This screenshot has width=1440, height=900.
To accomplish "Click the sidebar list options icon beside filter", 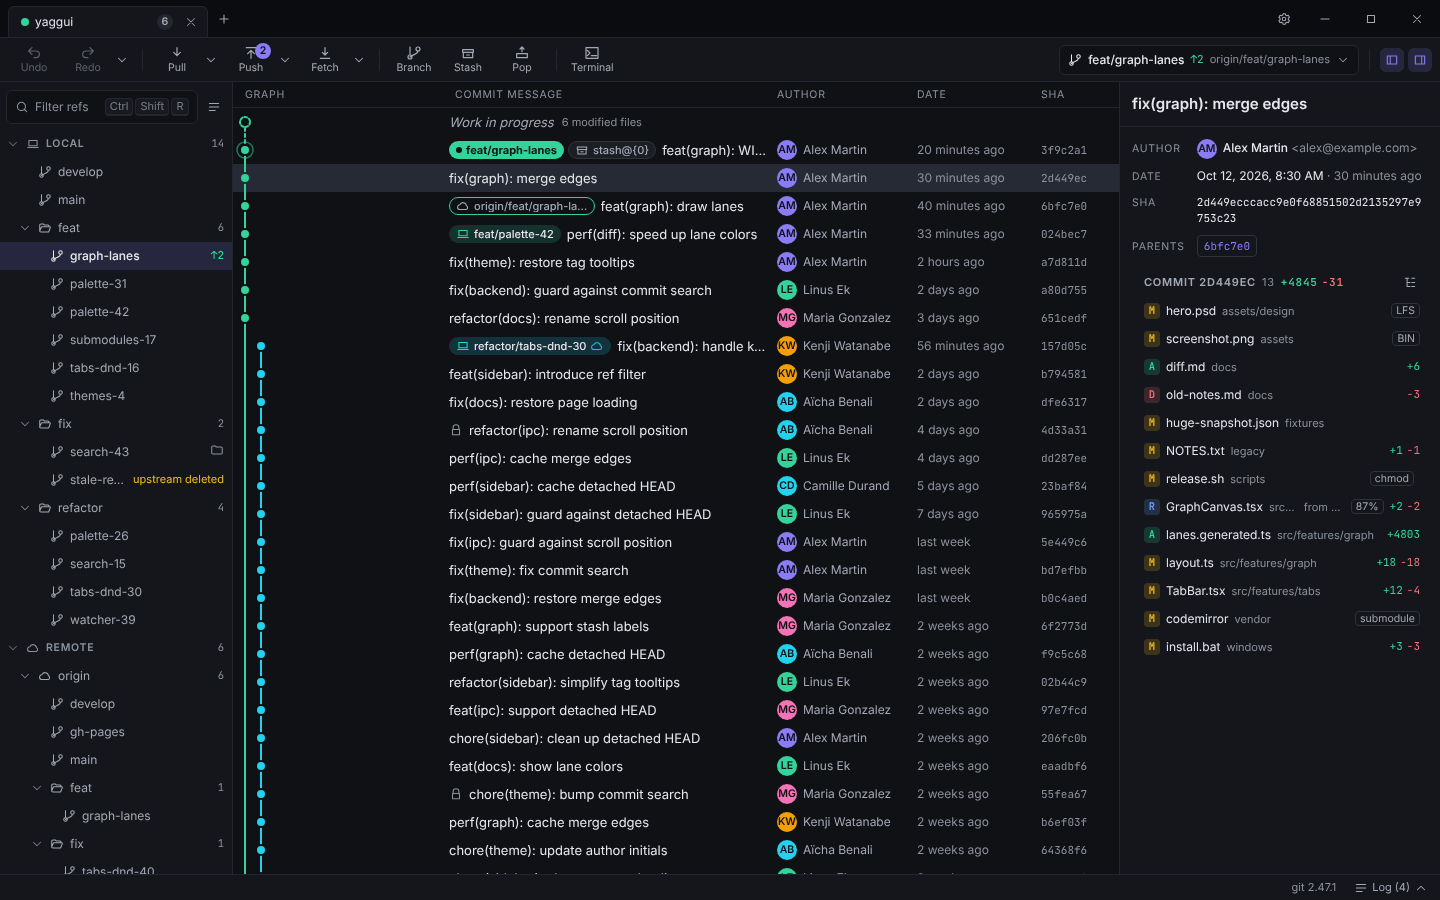I will point(214,107).
